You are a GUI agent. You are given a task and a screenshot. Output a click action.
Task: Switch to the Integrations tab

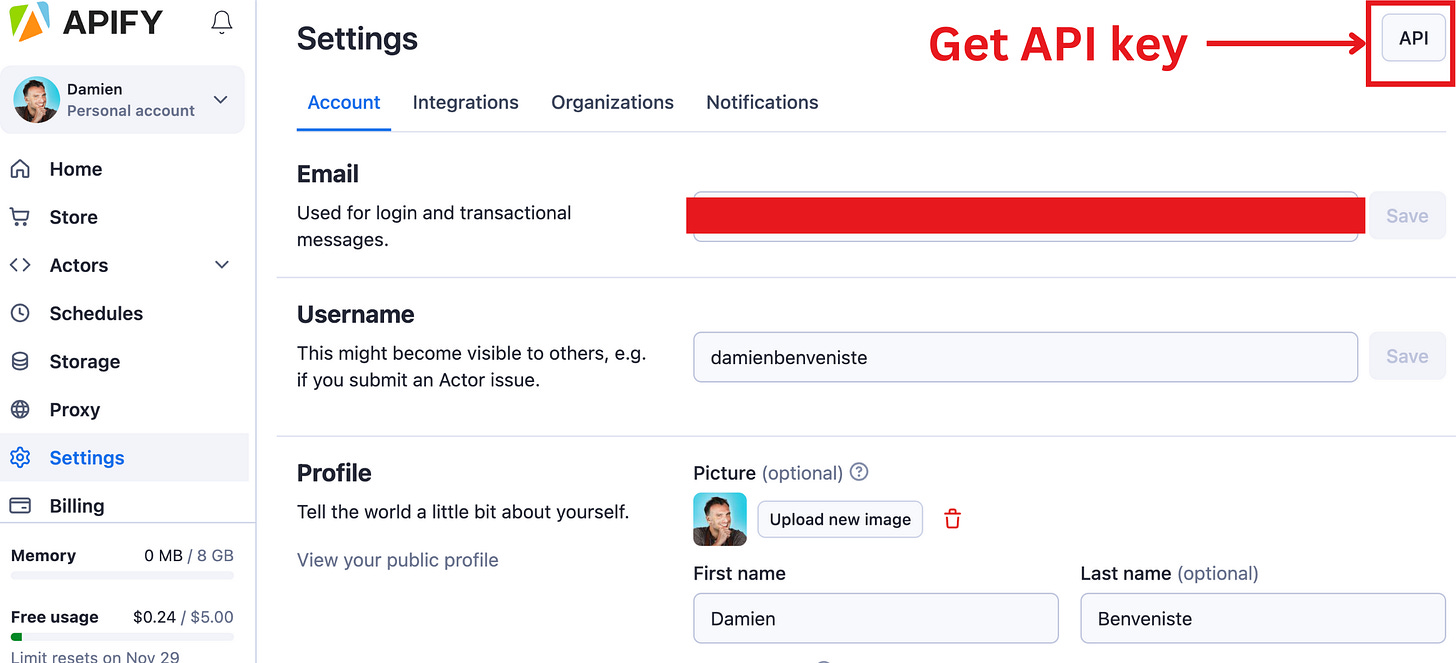tap(465, 102)
